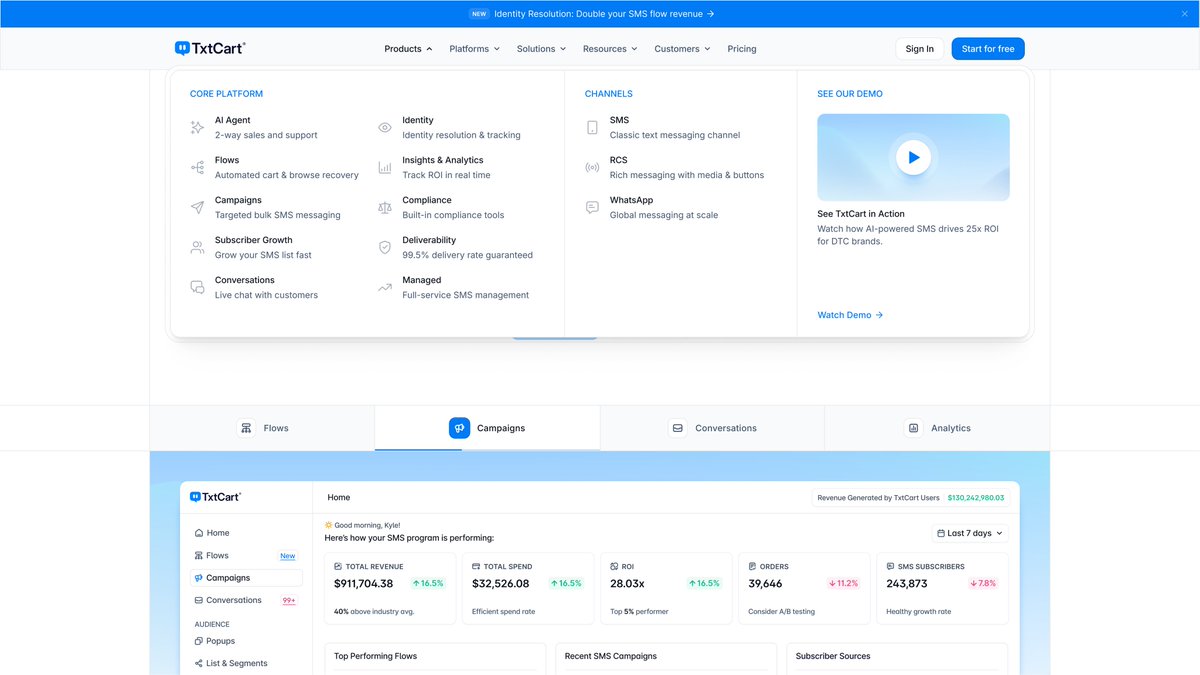Click the Managed trending arrow icon

point(385,288)
